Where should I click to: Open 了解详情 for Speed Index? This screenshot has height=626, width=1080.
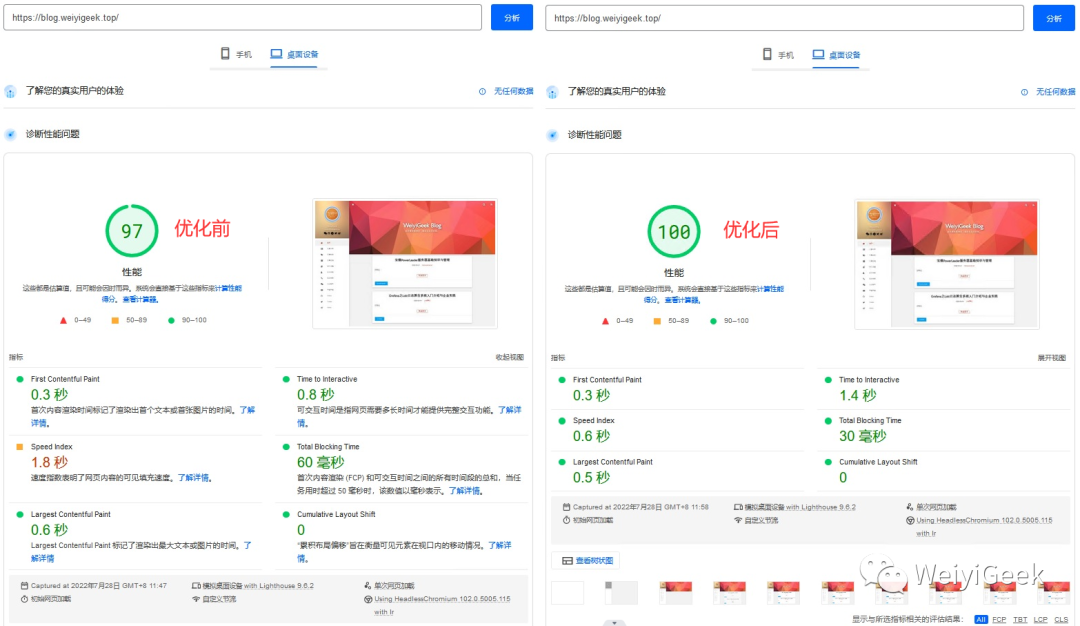(x=194, y=477)
